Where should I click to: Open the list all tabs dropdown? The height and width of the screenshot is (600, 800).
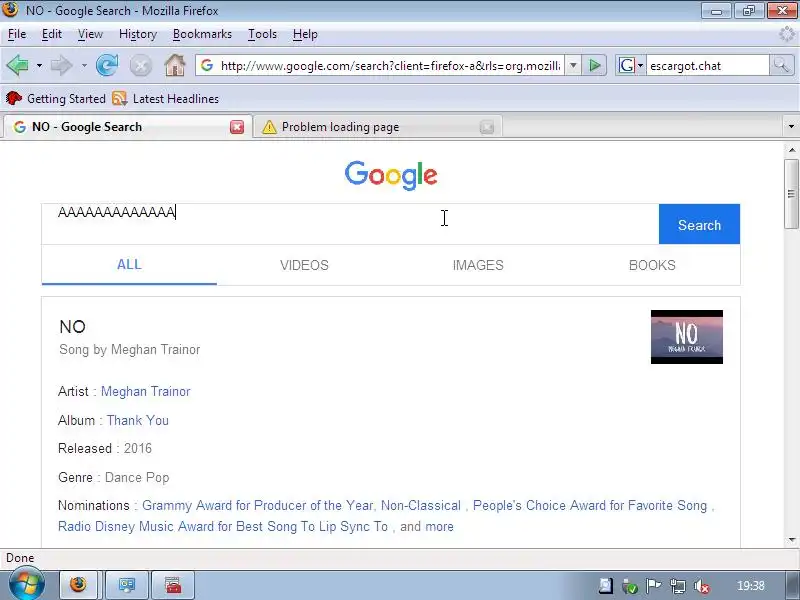(791, 127)
